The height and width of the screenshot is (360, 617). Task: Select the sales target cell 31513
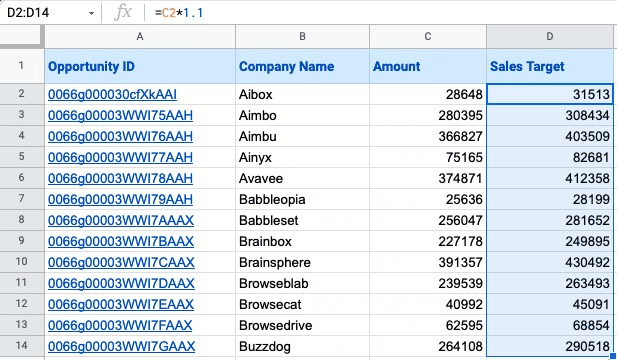[550, 94]
